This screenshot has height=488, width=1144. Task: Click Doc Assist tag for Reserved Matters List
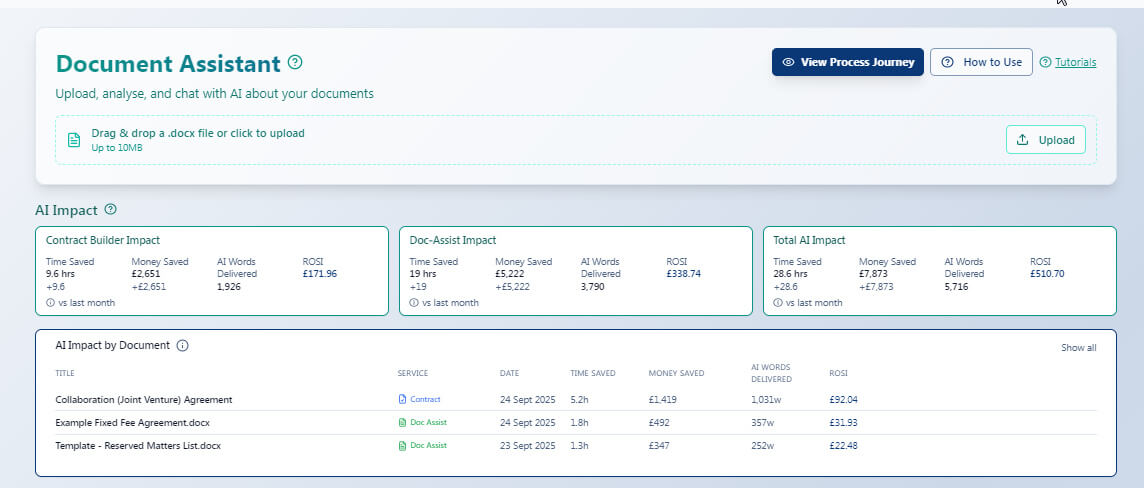click(422, 446)
